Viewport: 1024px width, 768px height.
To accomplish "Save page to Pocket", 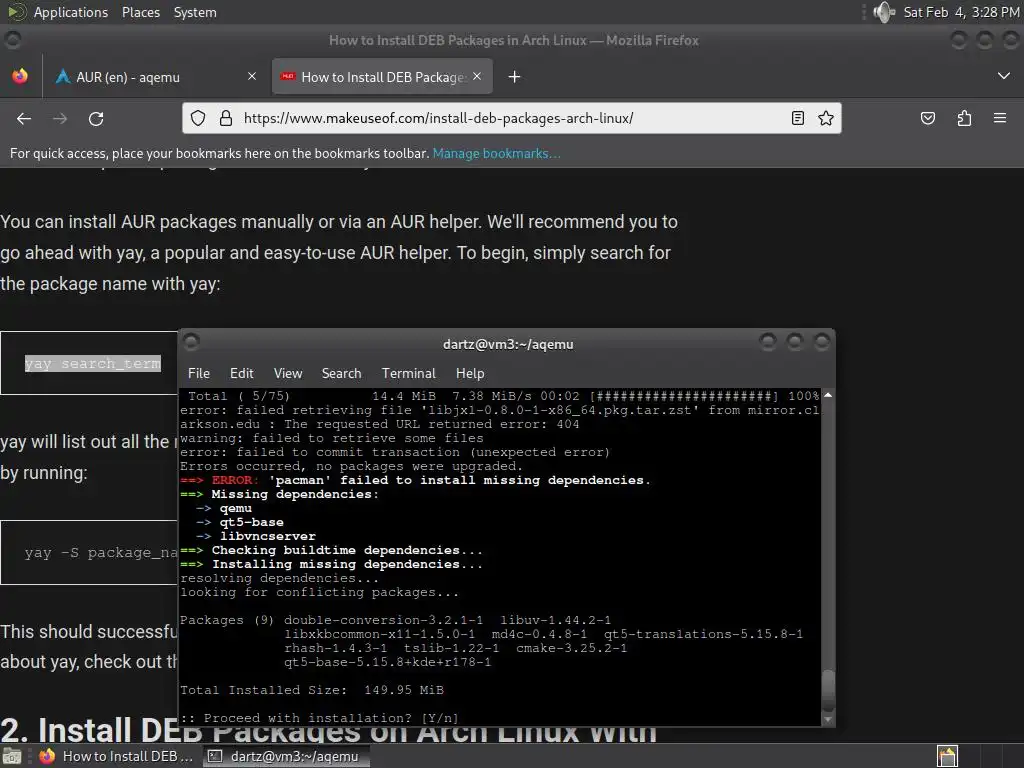I will tap(927, 118).
